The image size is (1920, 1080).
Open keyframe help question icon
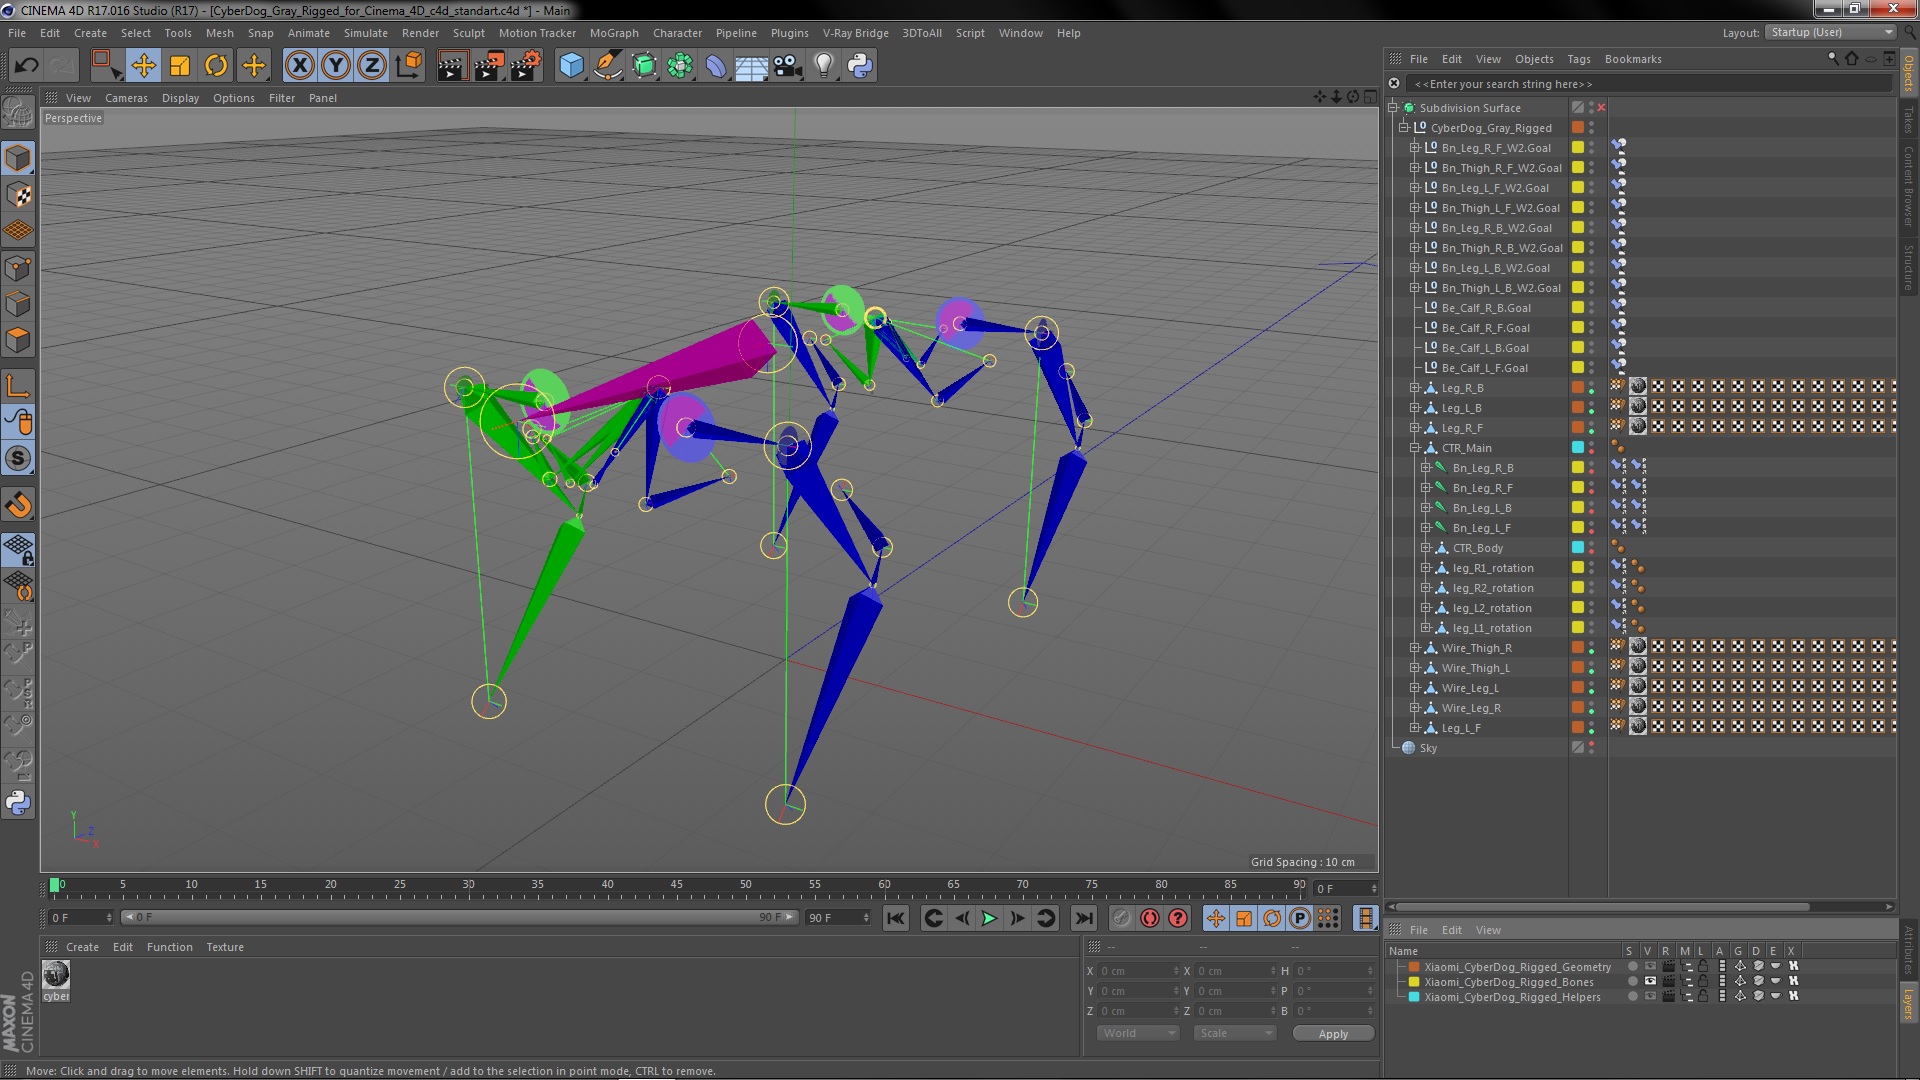(x=1178, y=918)
